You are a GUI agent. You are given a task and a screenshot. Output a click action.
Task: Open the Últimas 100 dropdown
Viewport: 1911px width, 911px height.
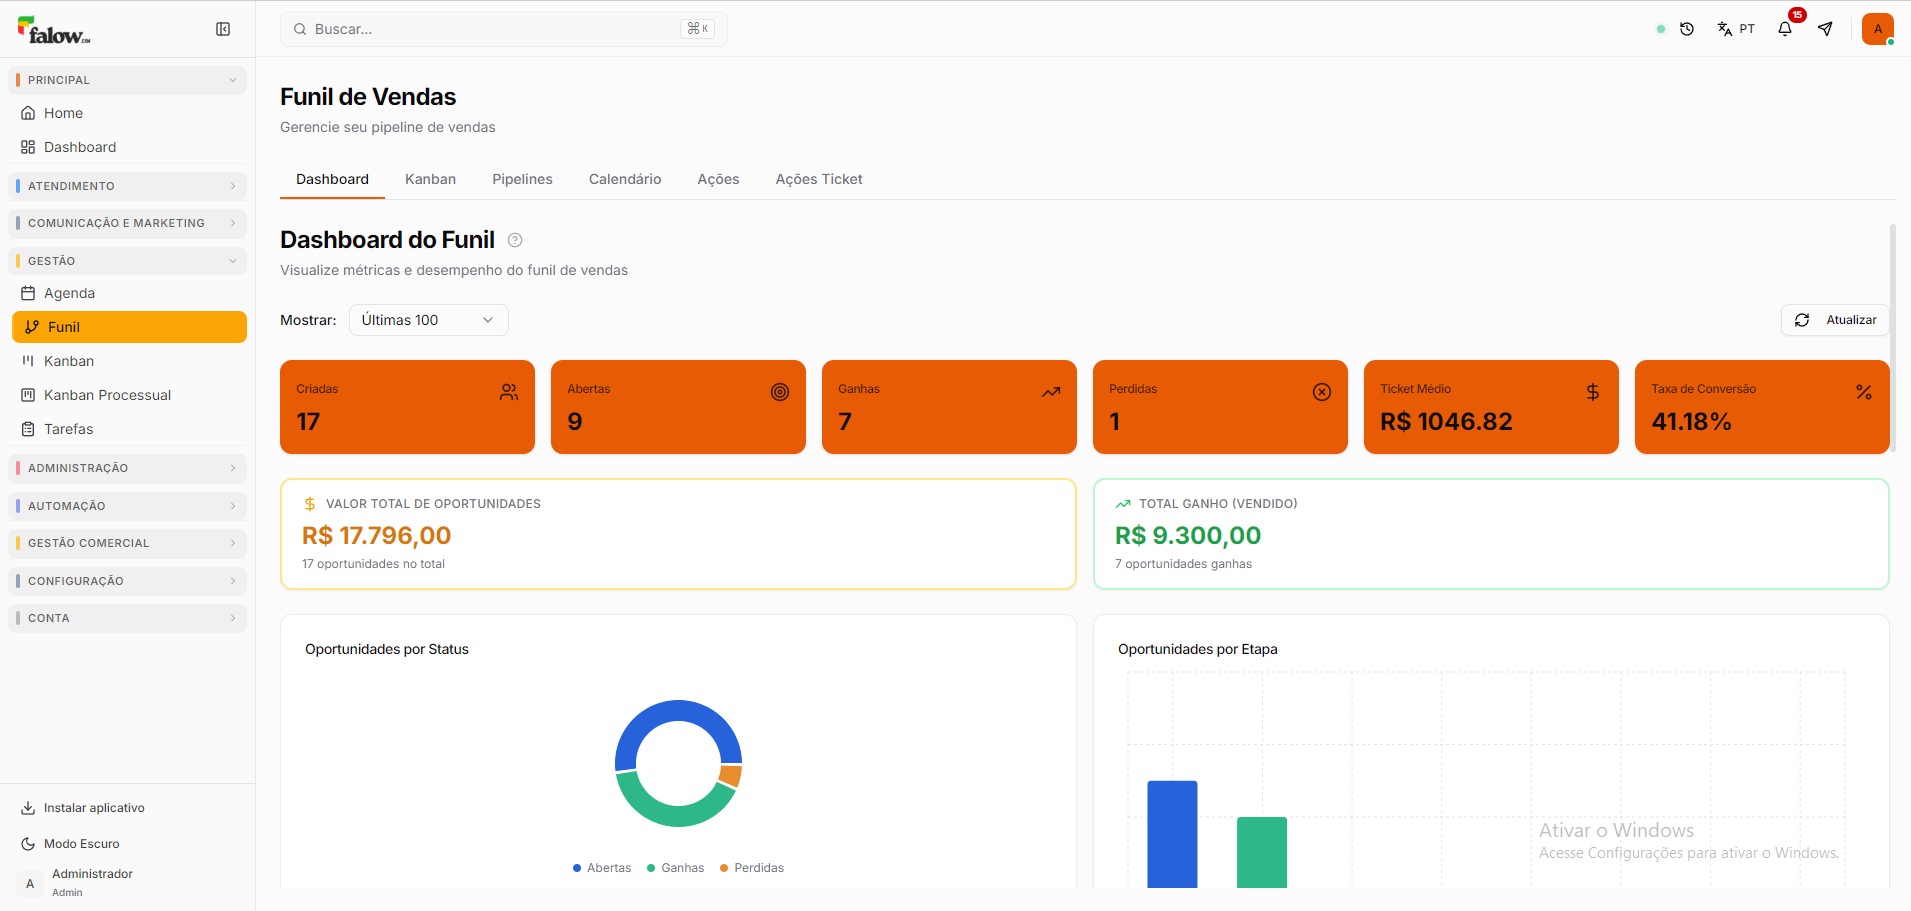429,320
